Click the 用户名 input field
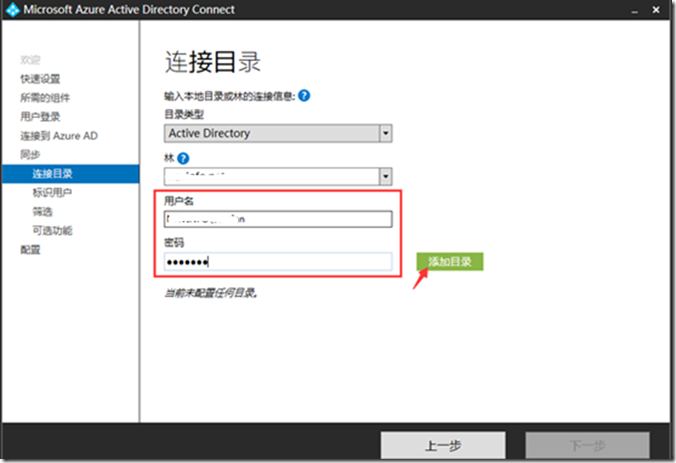 [278, 219]
